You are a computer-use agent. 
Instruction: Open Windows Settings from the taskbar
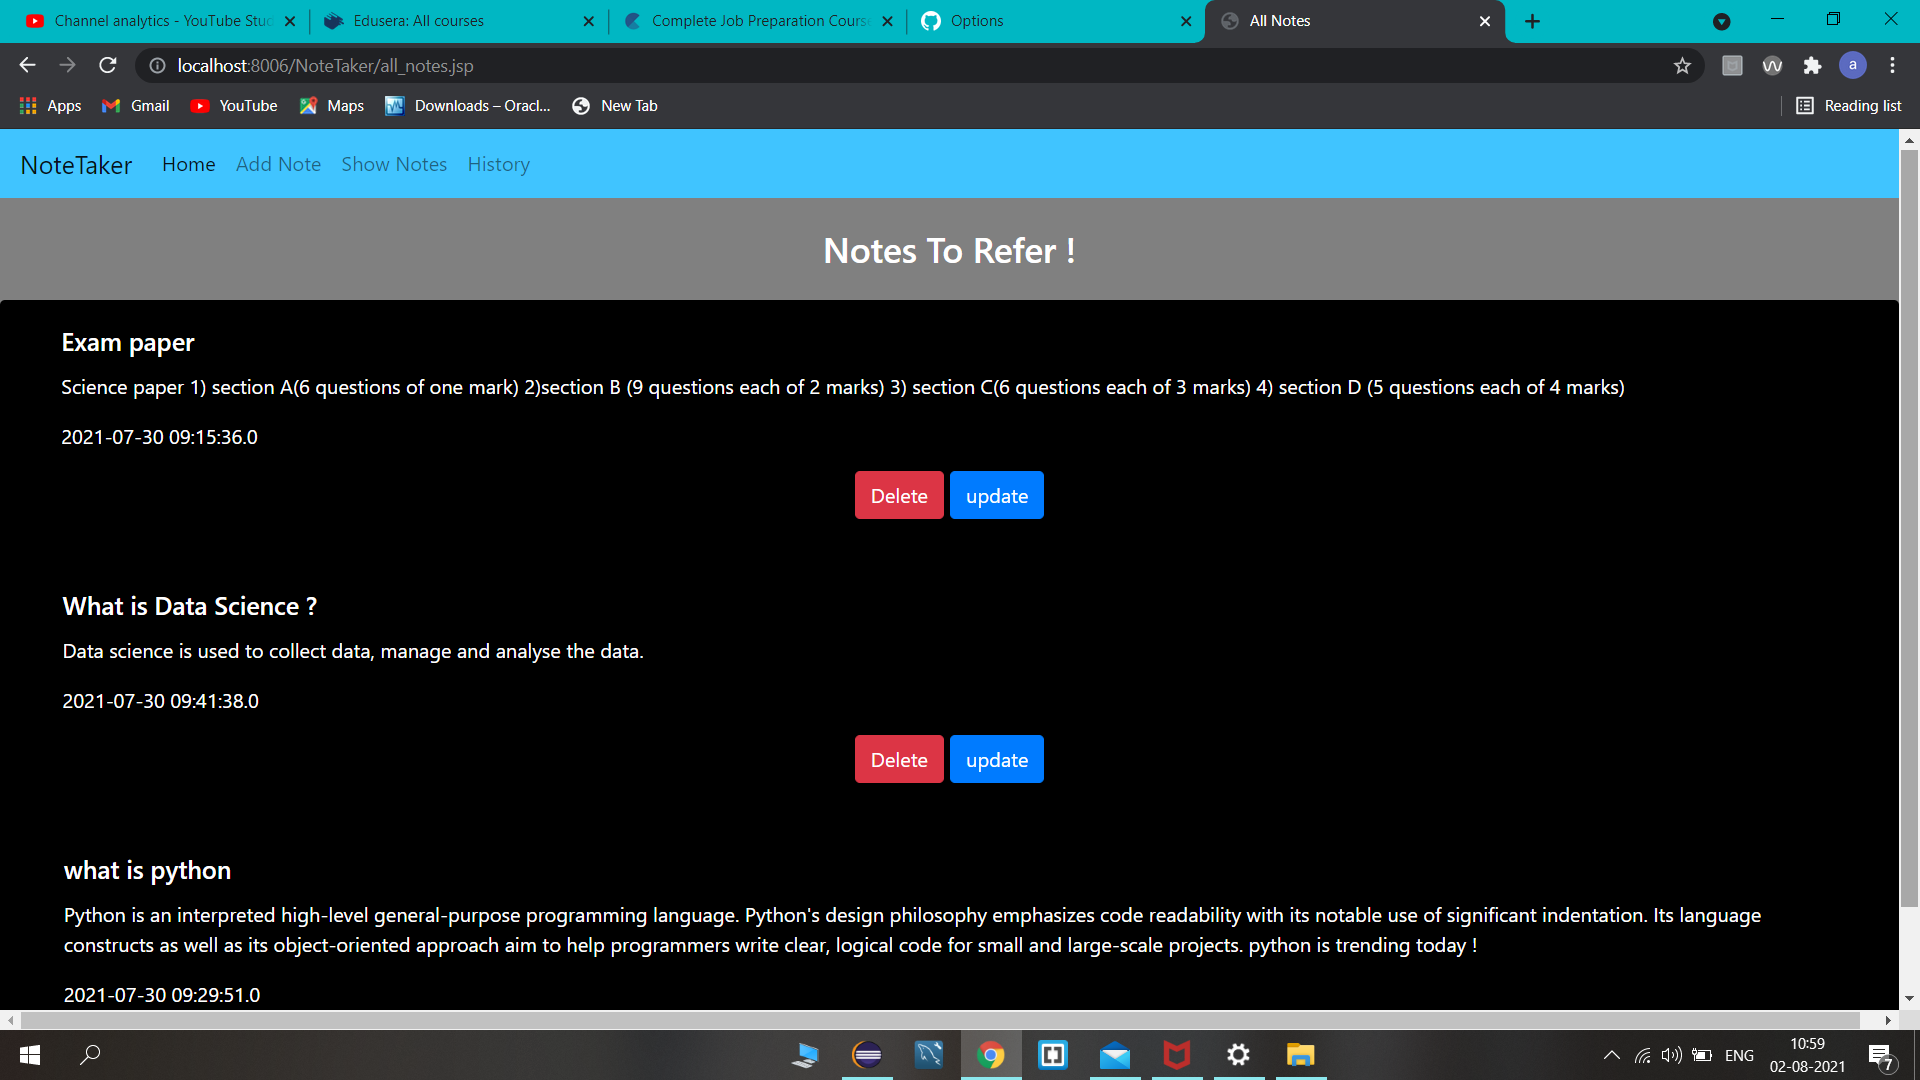(x=1238, y=1055)
